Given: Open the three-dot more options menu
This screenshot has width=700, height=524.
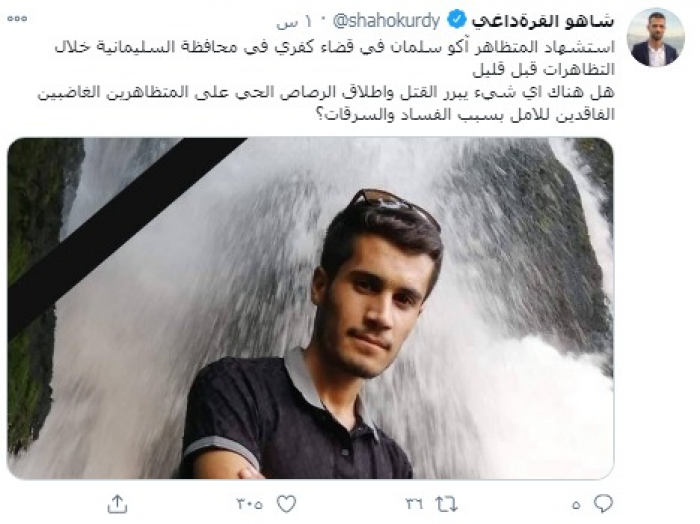Looking at the screenshot, I should point(17,19).
